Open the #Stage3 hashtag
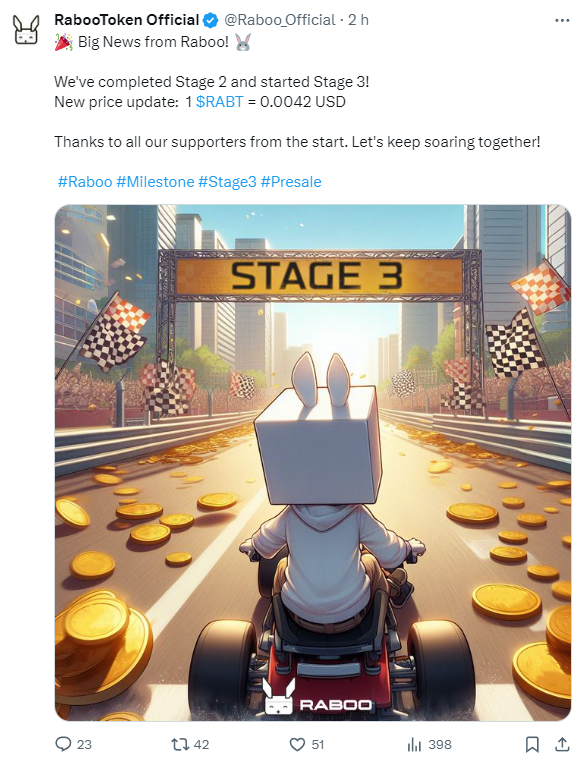Image resolution: width=587 pixels, height=764 pixels. pyautogui.click(x=227, y=182)
